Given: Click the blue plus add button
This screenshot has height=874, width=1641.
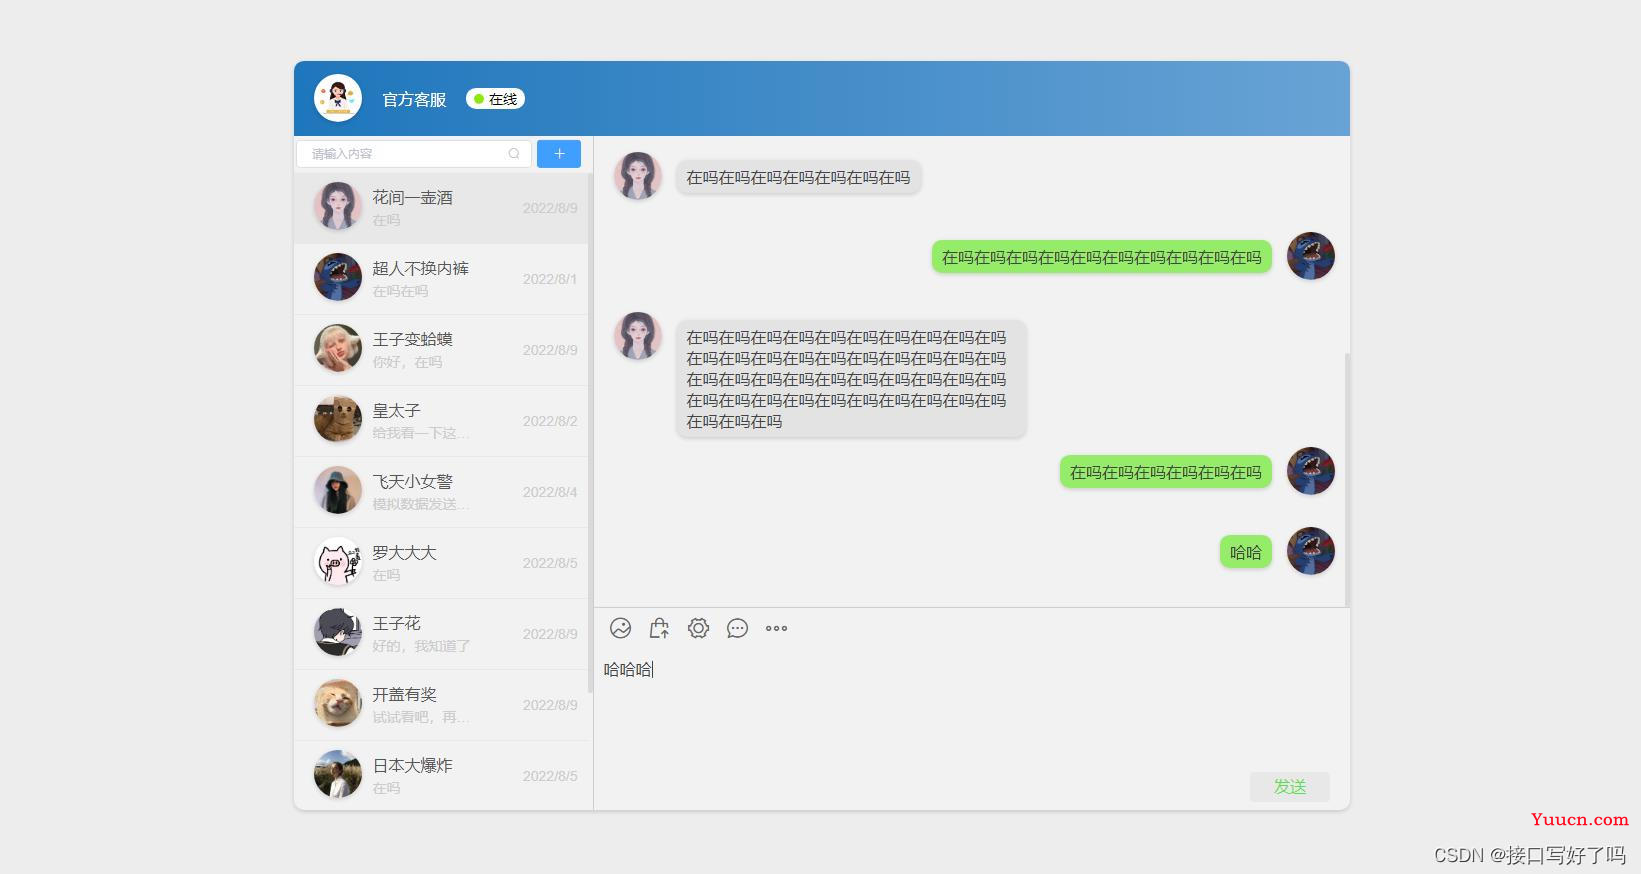Looking at the screenshot, I should (559, 154).
